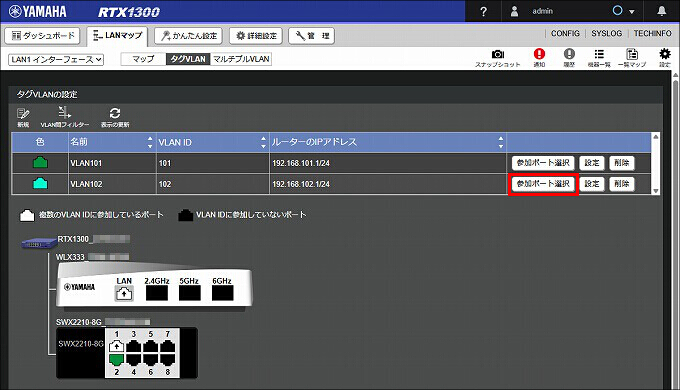Click SWX2210-8G port 1 uplink
Image resolution: width=680 pixels, height=390 pixels.
[x=116, y=347]
